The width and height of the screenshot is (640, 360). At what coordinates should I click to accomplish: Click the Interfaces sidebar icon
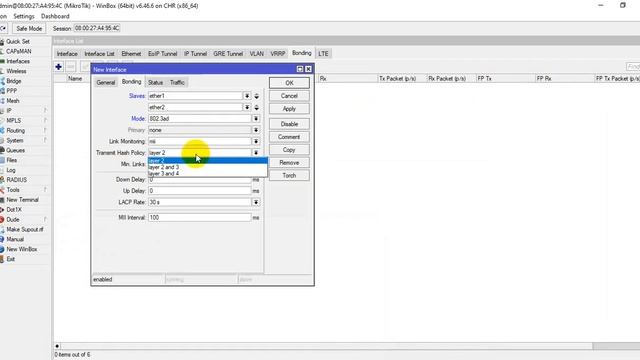[2, 61]
